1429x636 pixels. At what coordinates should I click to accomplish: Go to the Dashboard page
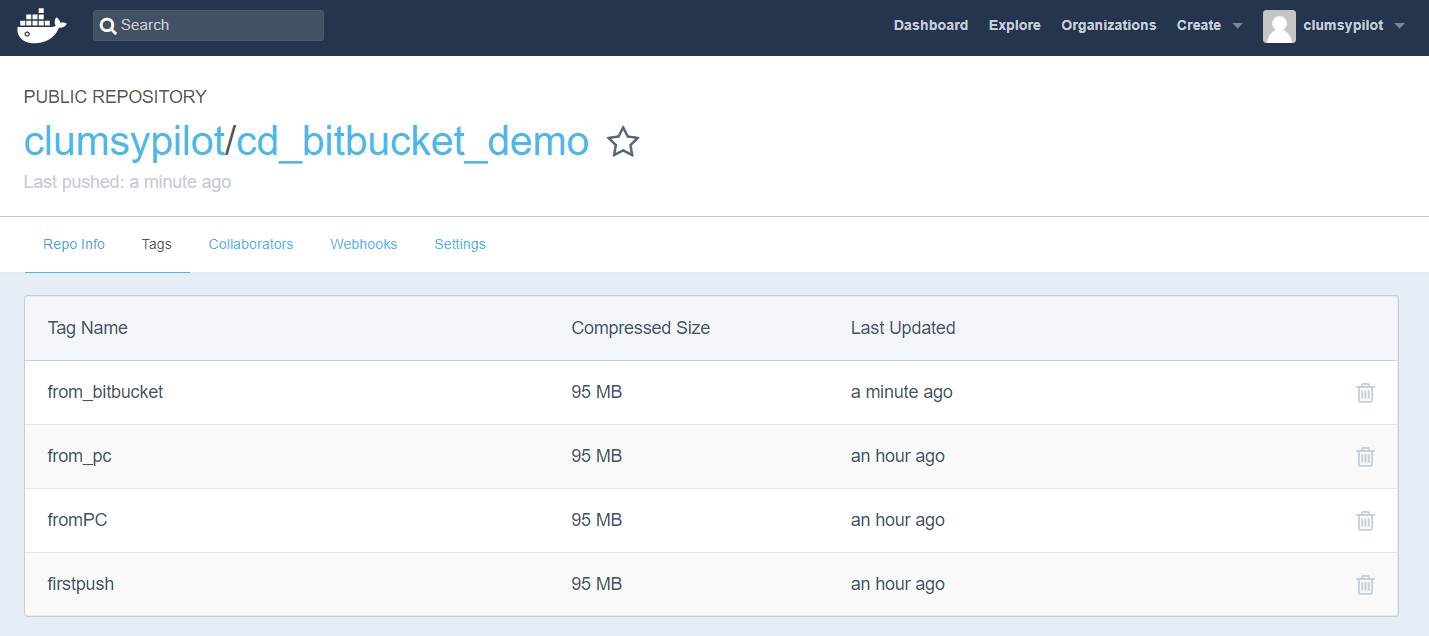tap(930, 25)
